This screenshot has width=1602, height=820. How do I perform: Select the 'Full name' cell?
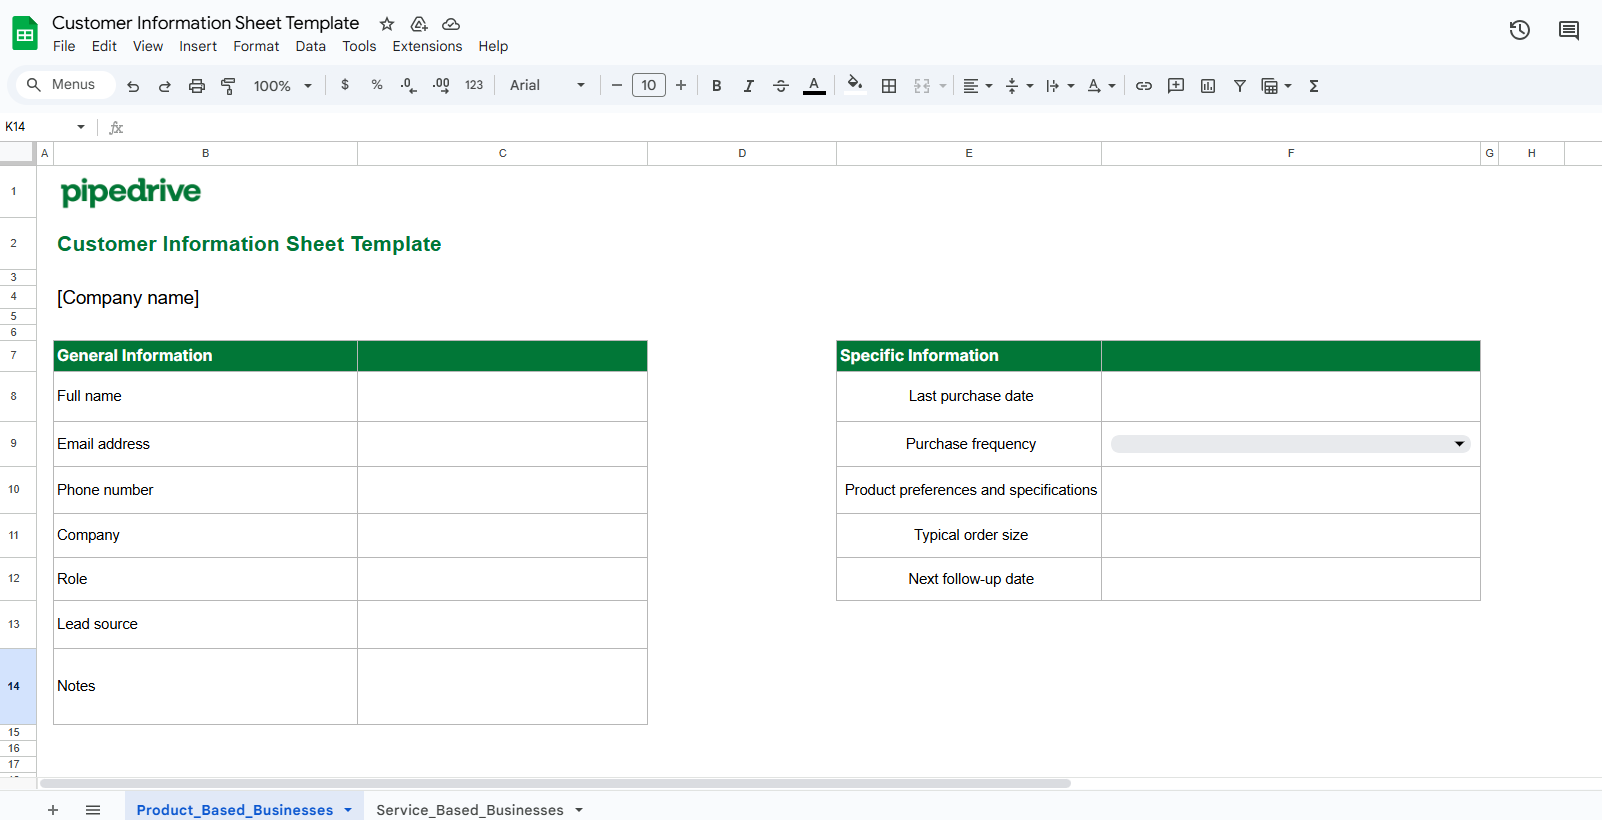pyautogui.click(x=205, y=396)
